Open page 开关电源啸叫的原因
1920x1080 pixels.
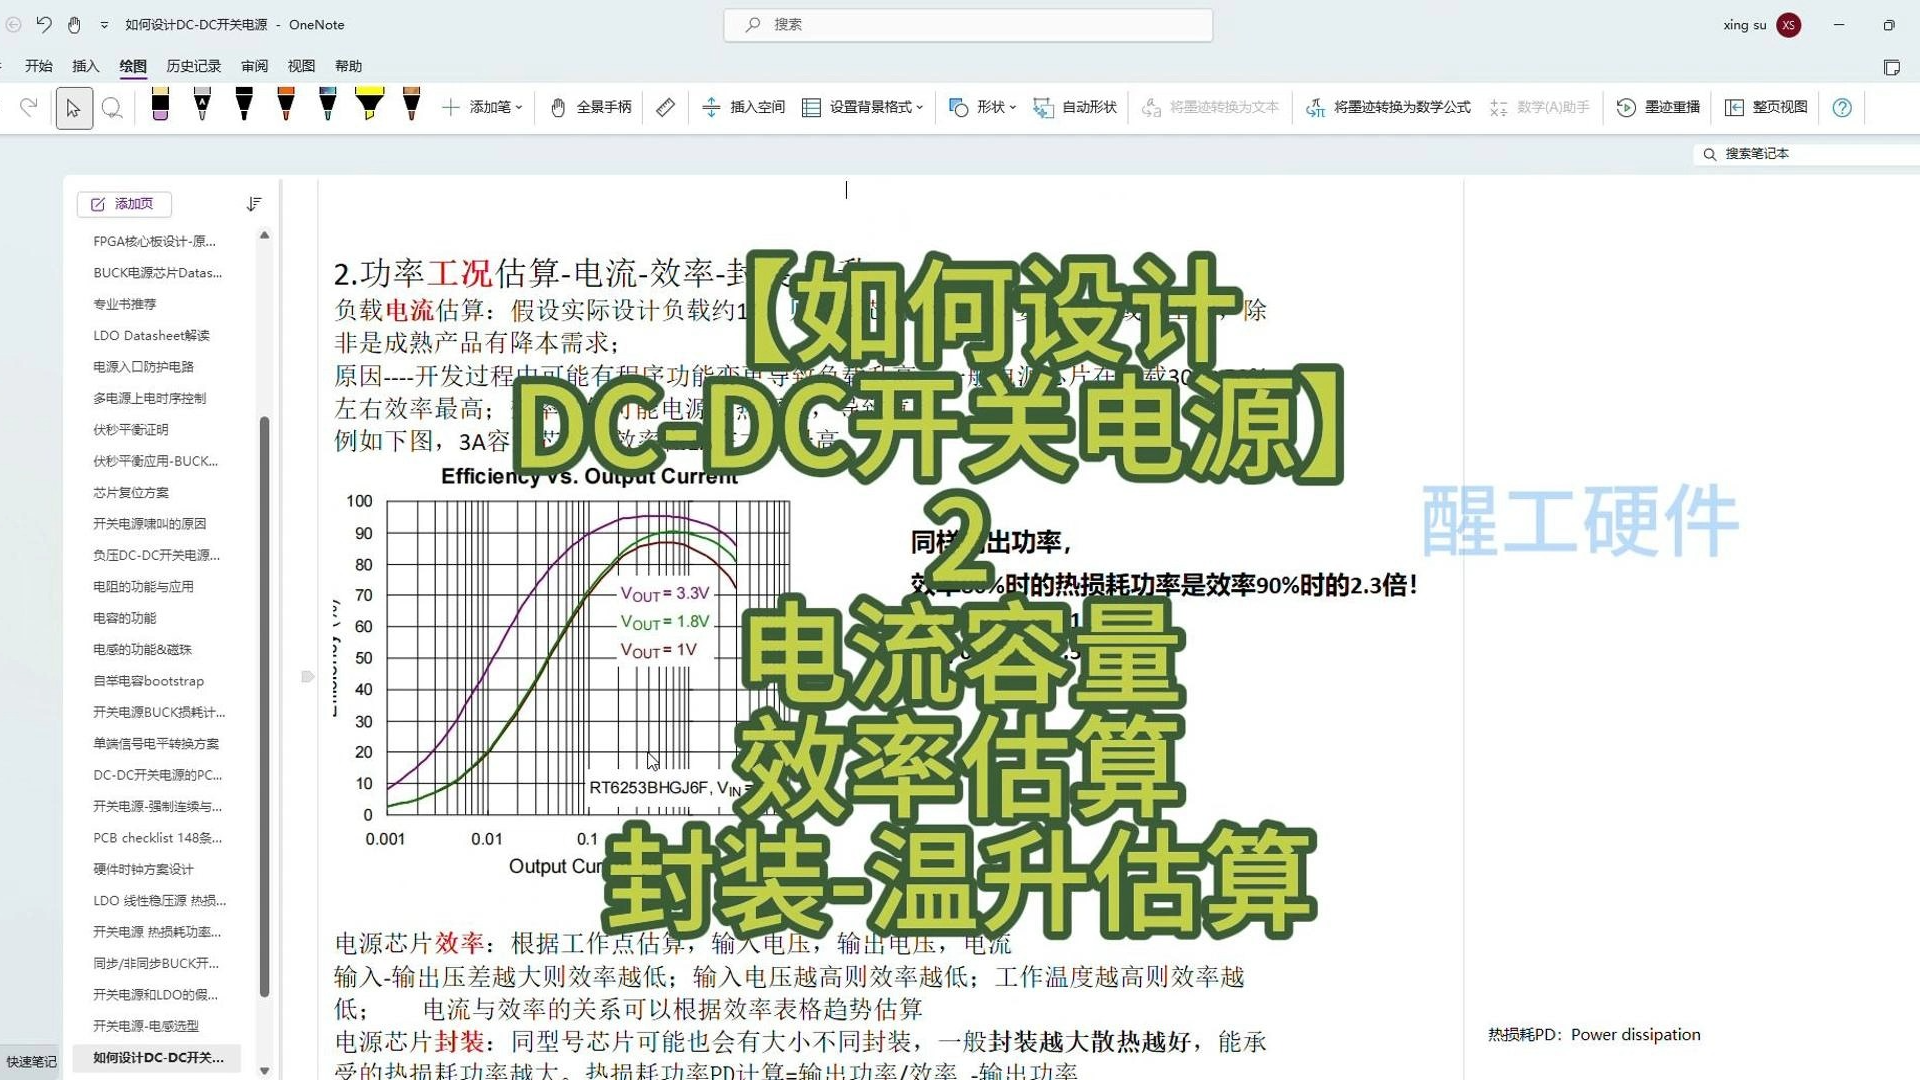click(x=150, y=524)
